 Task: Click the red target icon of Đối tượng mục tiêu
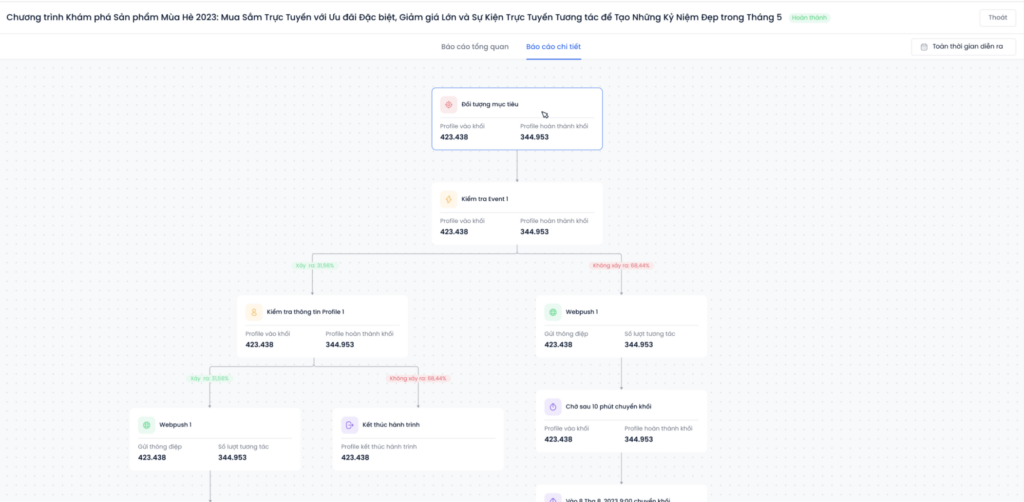pyautogui.click(x=449, y=104)
